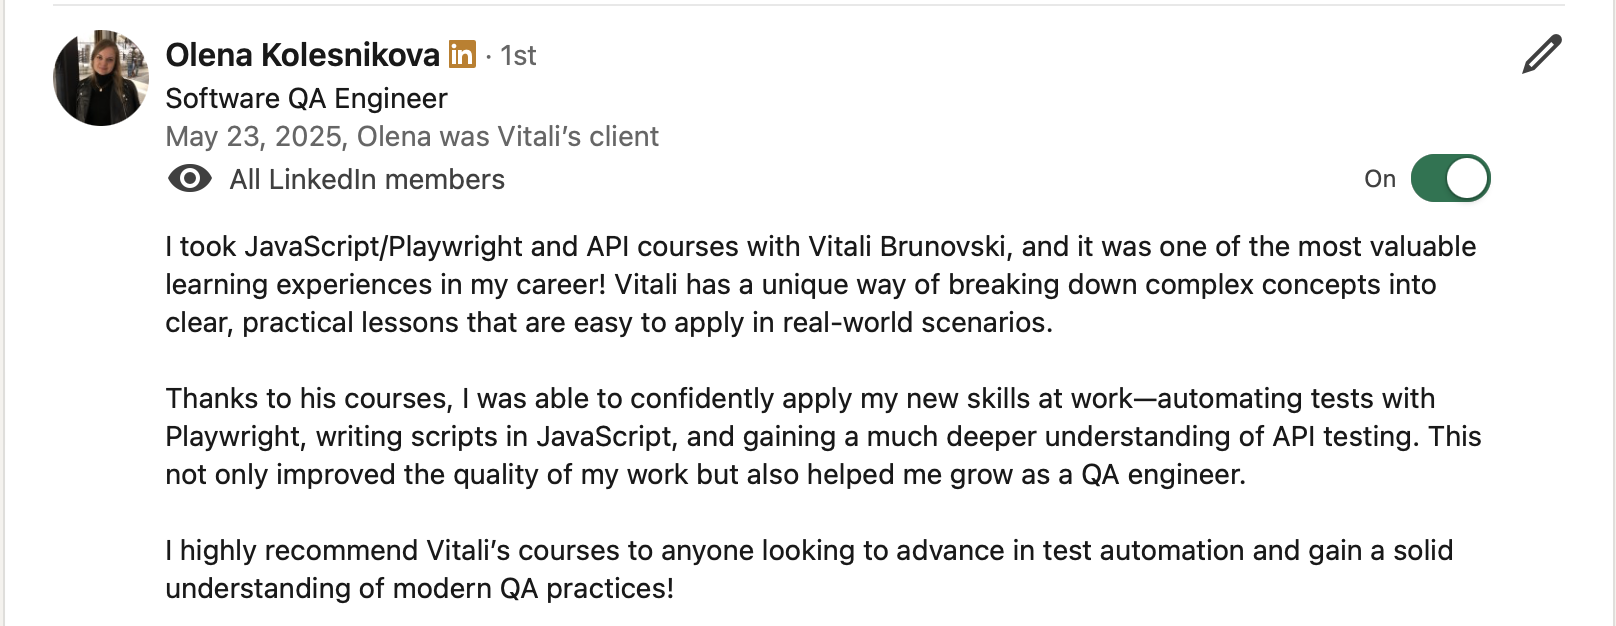This screenshot has height=626, width=1616.
Task: Click the line starting "Playwright, writing scripts"
Action: [x=822, y=437]
